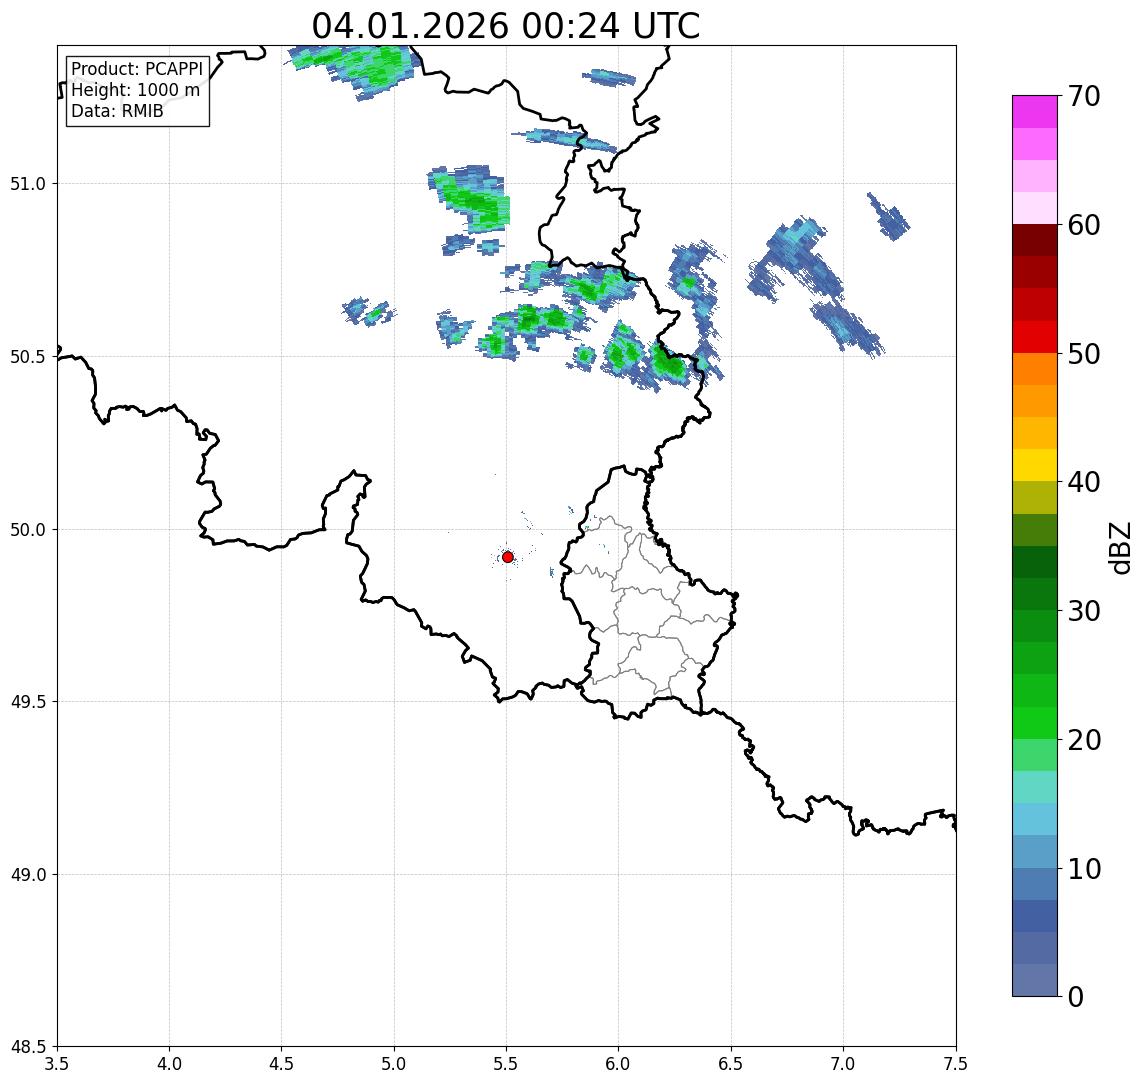Click the 50 value on the colorbar
The width and height of the screenshot is (1145, 1084).
(1084, 354)
